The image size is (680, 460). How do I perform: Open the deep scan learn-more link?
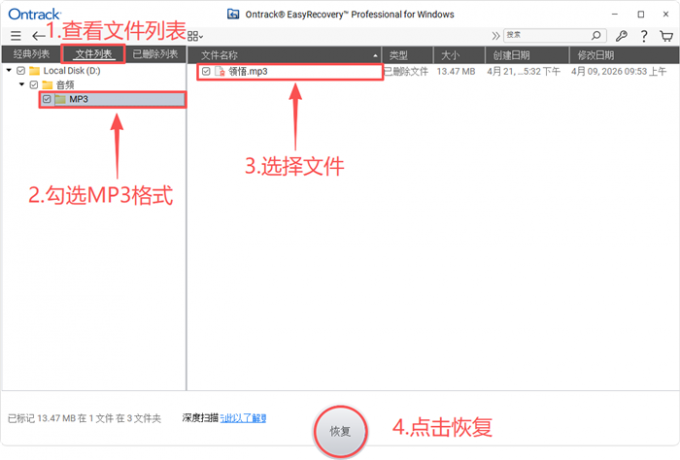click(243, 418)
